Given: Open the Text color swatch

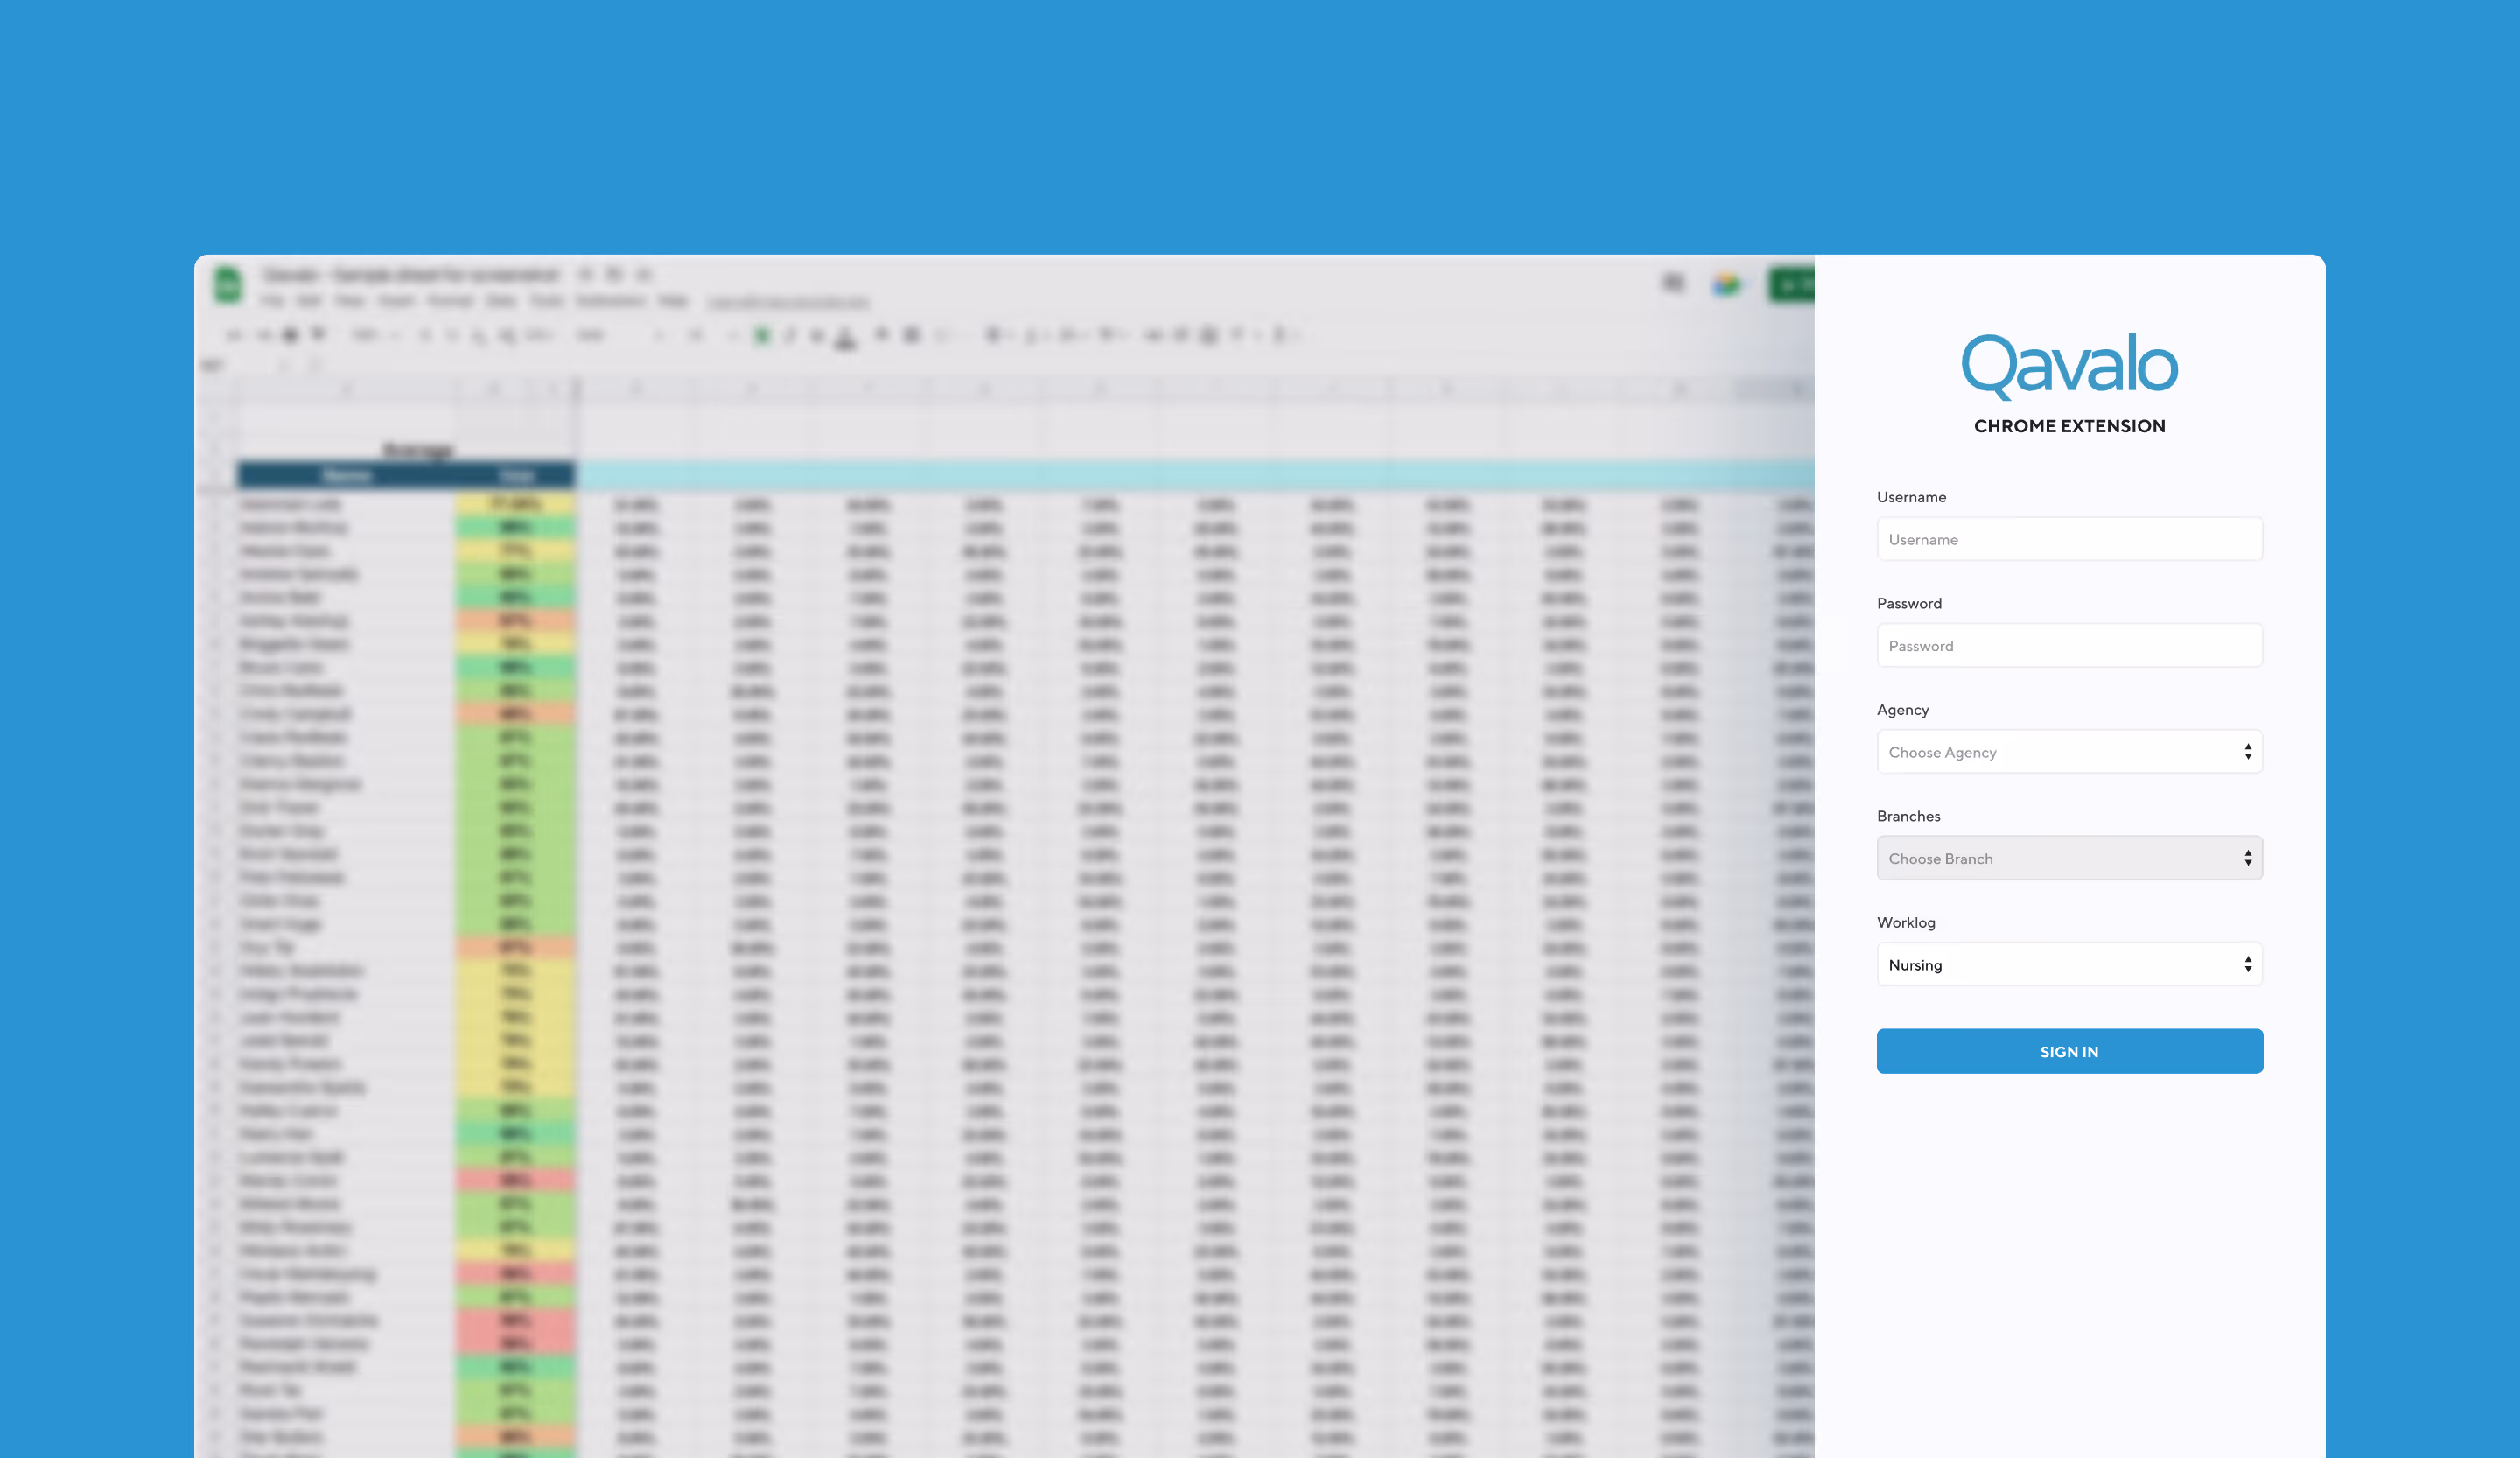Looking at the screenshot, I should point(845,335).
